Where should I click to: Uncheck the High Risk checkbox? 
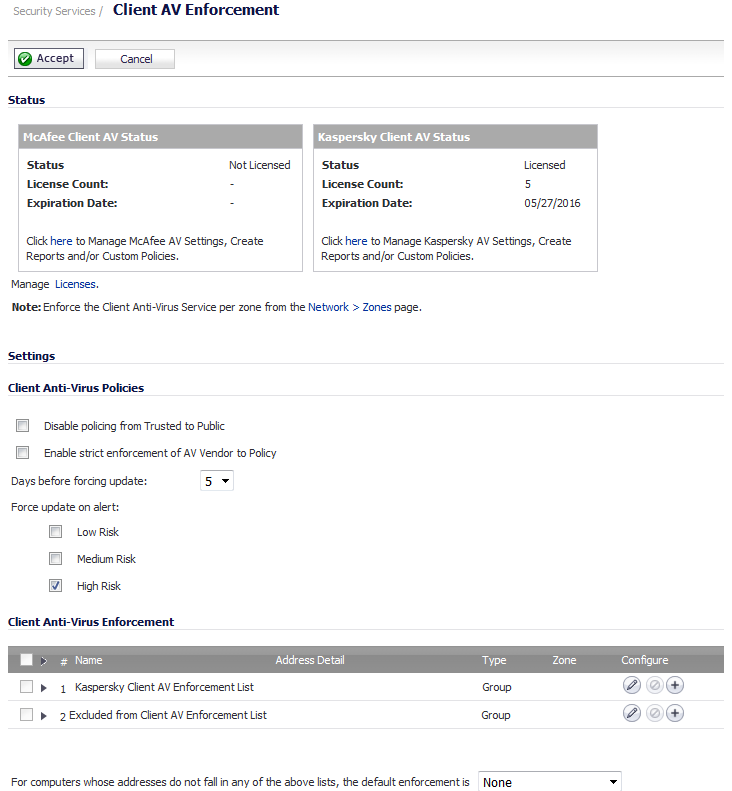pos(55,586)
